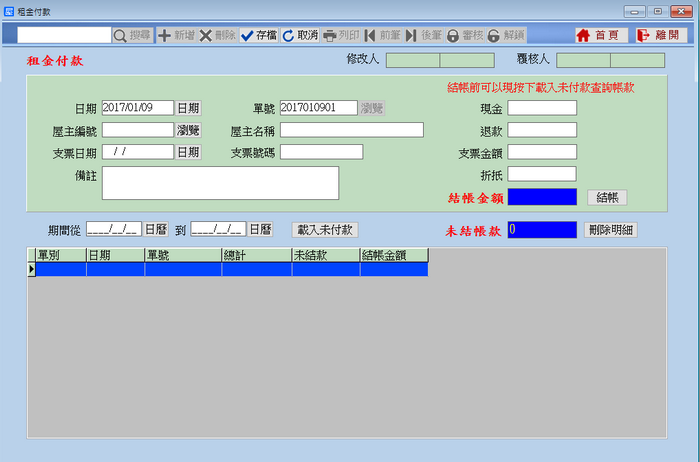Click the 載入未付款 load button
Viewport: 700px width, 462px height.
tap(325, 230)
